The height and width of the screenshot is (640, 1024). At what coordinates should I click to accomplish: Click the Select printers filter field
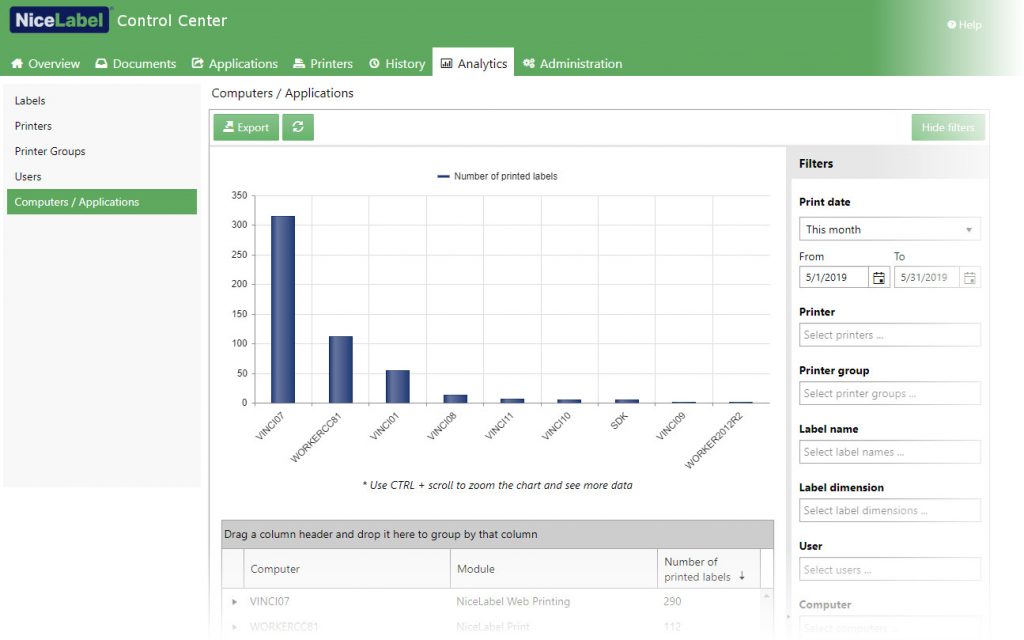pos(888,334)
